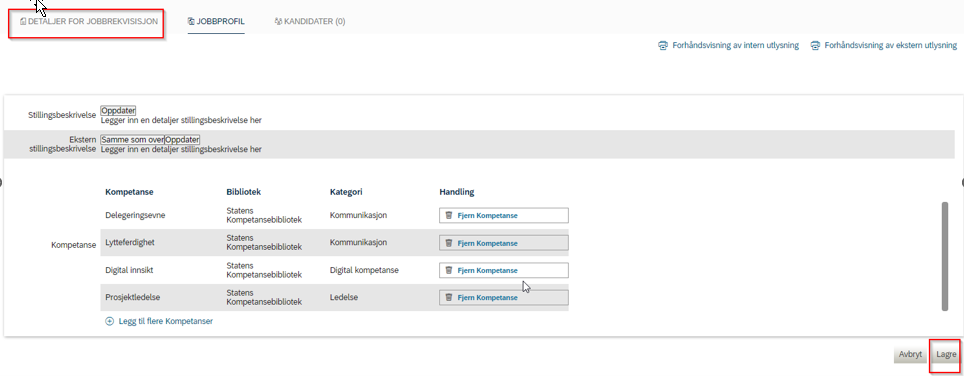Click the Digital kompetanse category cell
This screenshot has height=376, width=964.
[365, 270]
